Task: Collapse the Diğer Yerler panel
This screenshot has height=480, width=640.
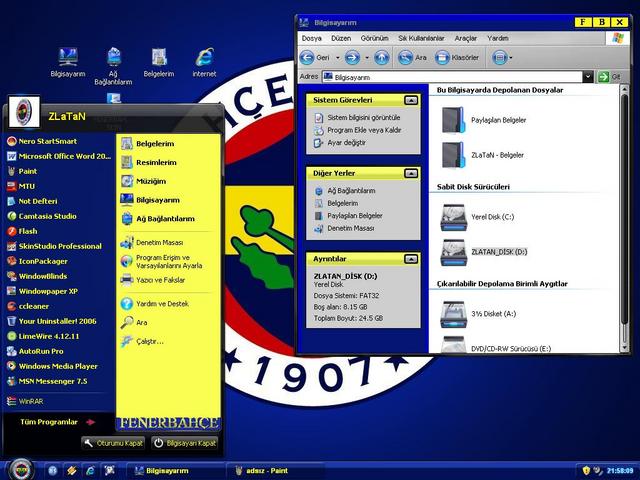Action: (x=411, y=173)
